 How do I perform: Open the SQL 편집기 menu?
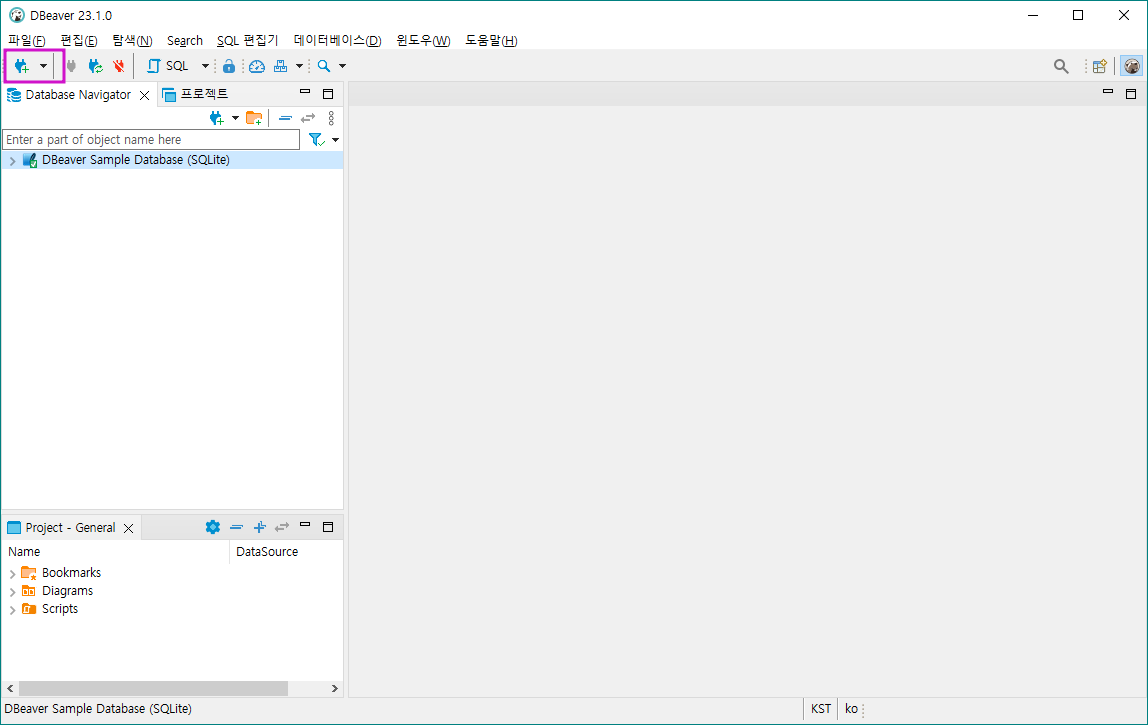click(247, 40)
